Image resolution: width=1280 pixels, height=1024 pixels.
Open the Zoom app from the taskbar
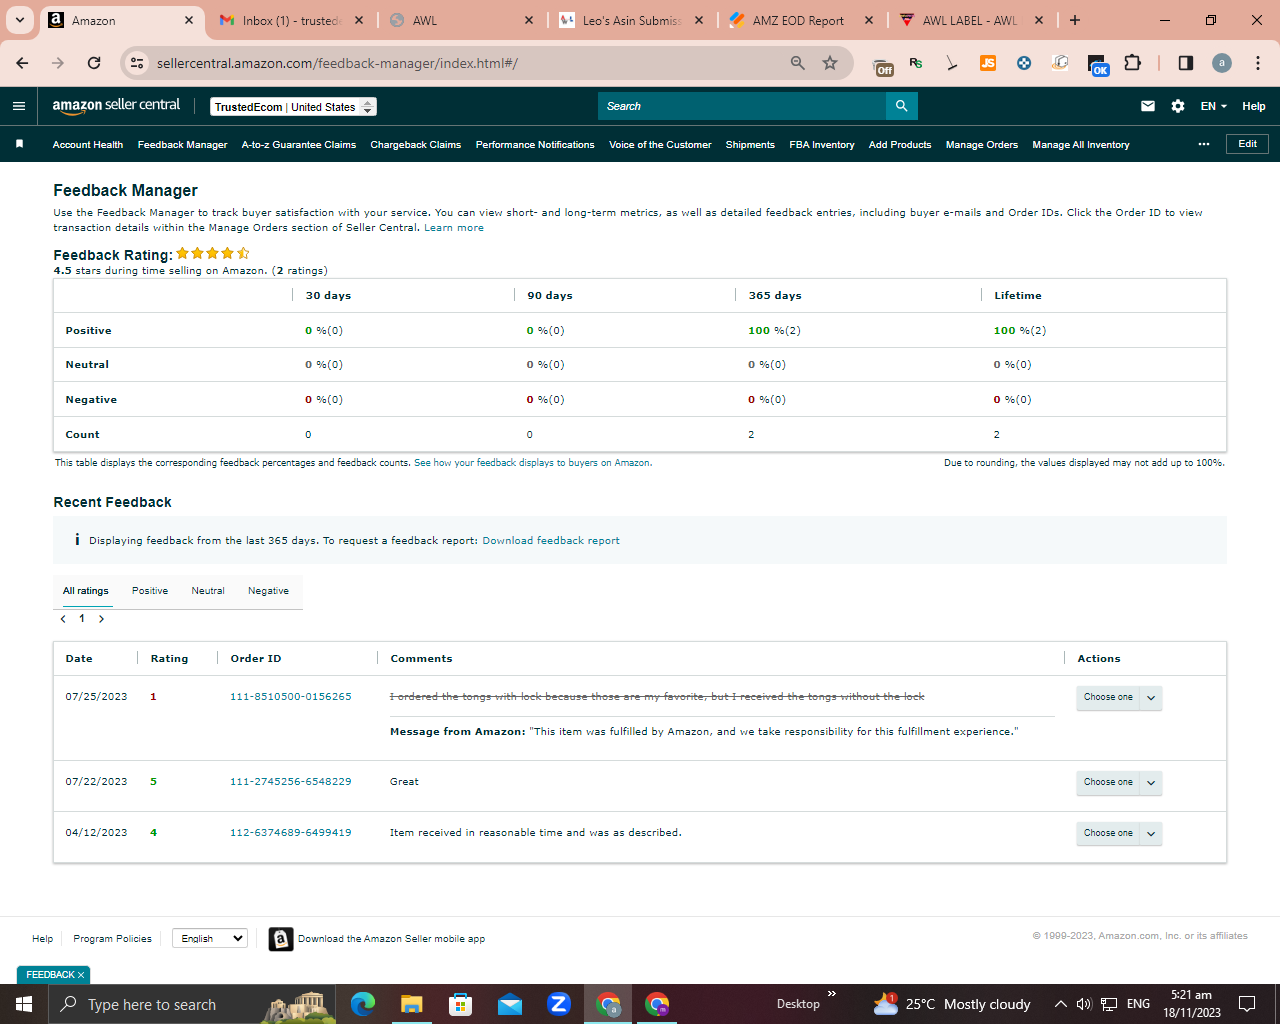coord(559,1004)
